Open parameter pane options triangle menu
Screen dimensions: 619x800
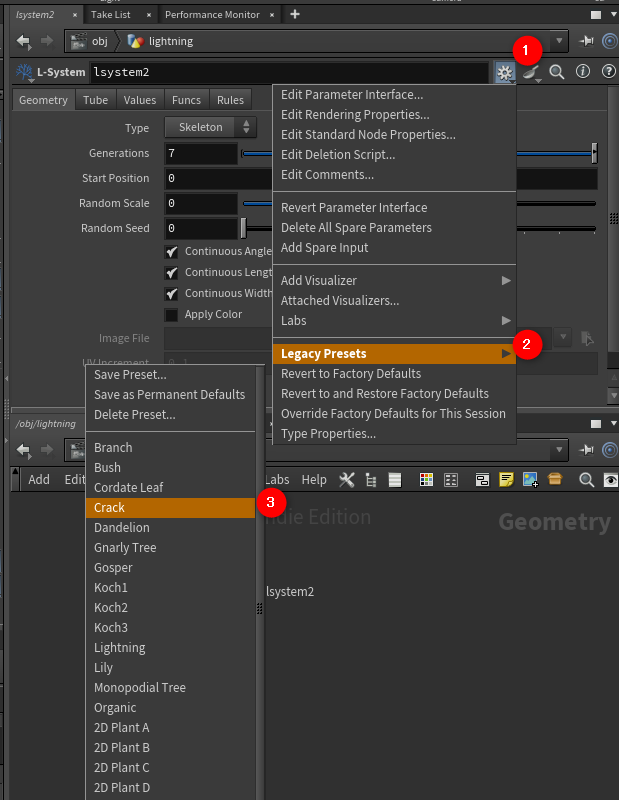[x=613, y=14]
